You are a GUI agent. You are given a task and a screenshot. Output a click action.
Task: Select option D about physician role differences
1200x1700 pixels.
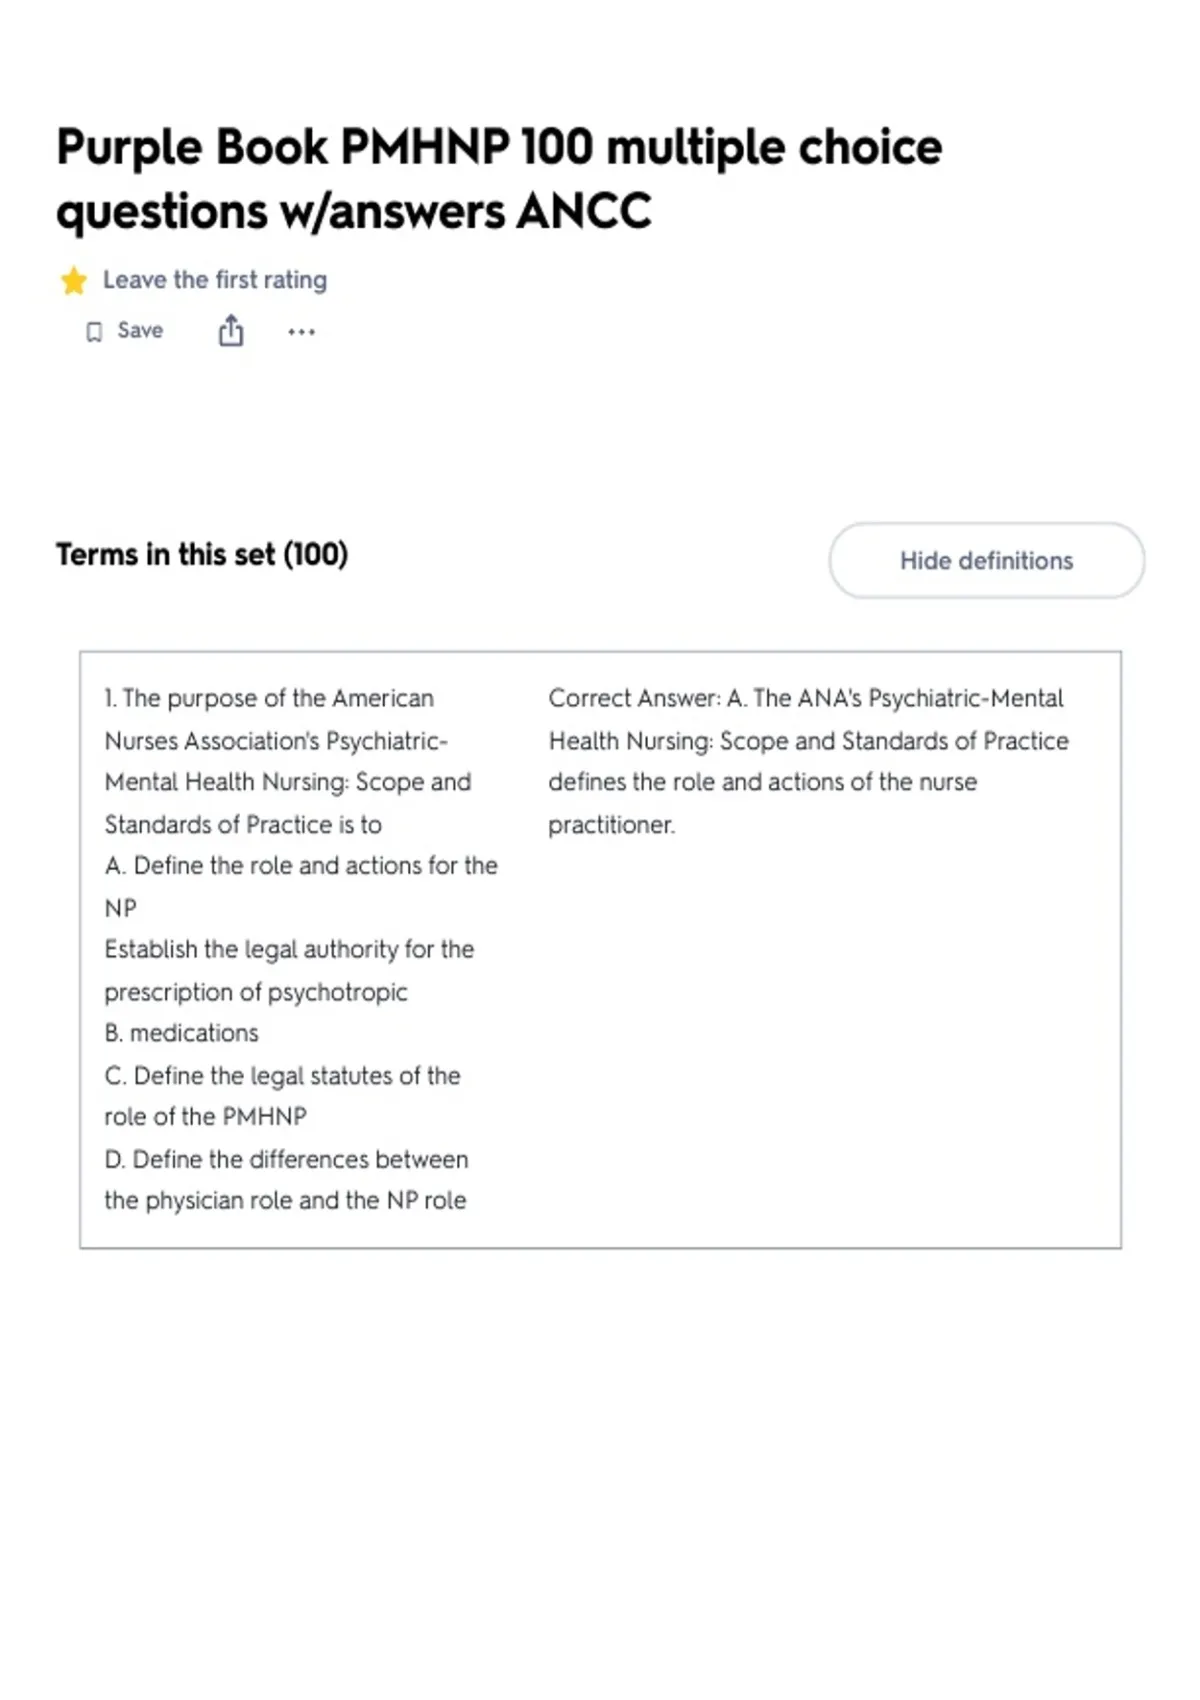pyautogui.click(x=286, y=1180)
